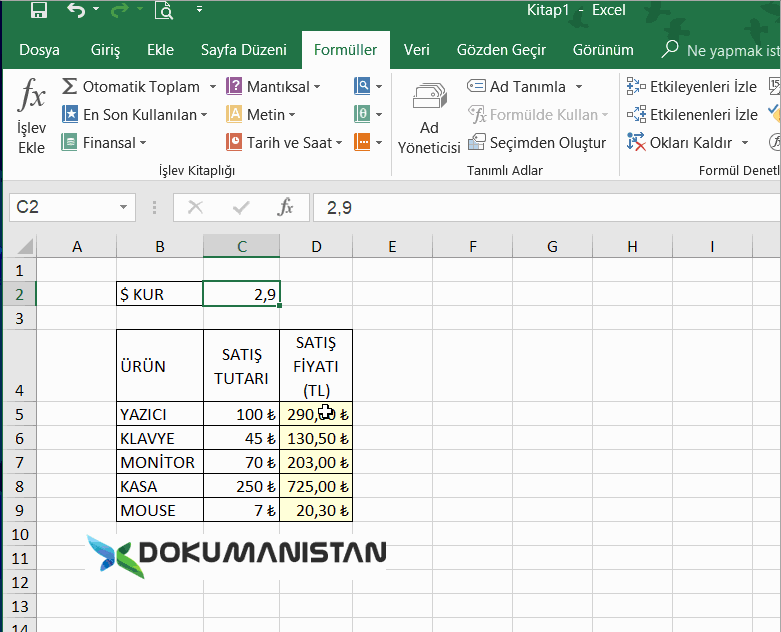781x632 pixels.
Task: Open the Sayfa Düzeni tab
Action: click(x=244, y=50)
